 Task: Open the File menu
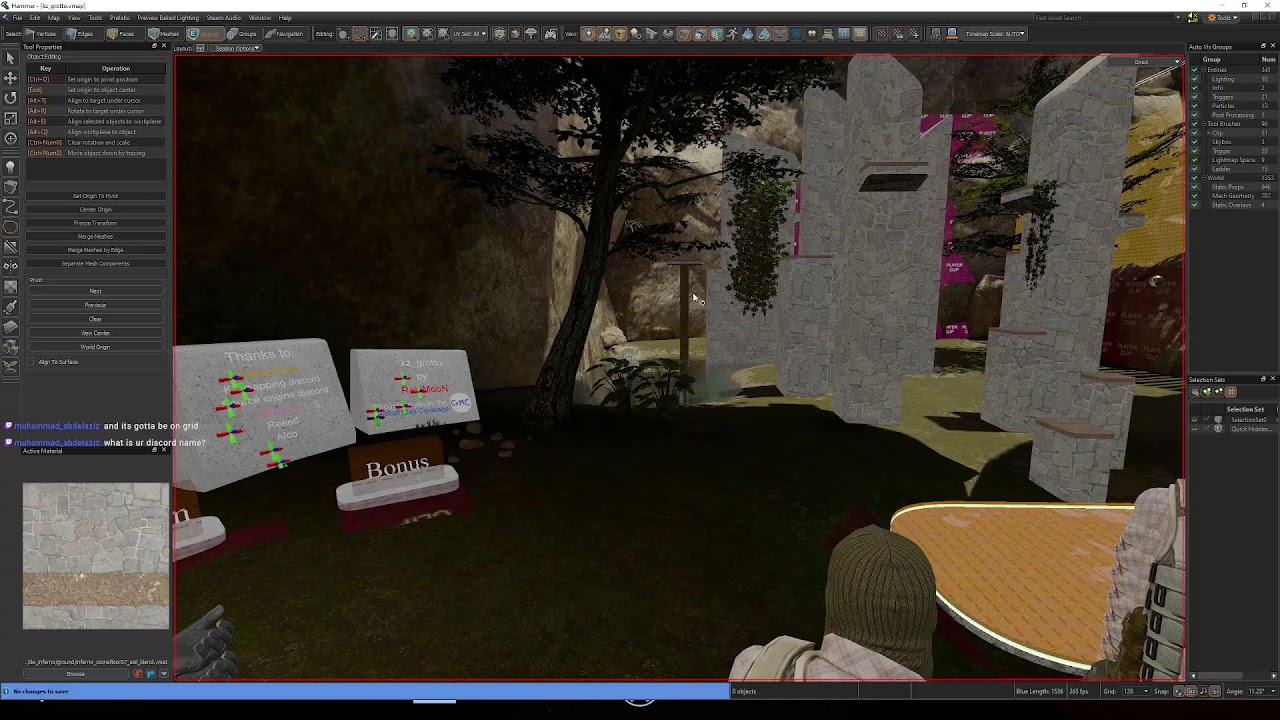(x=18, y=18)
